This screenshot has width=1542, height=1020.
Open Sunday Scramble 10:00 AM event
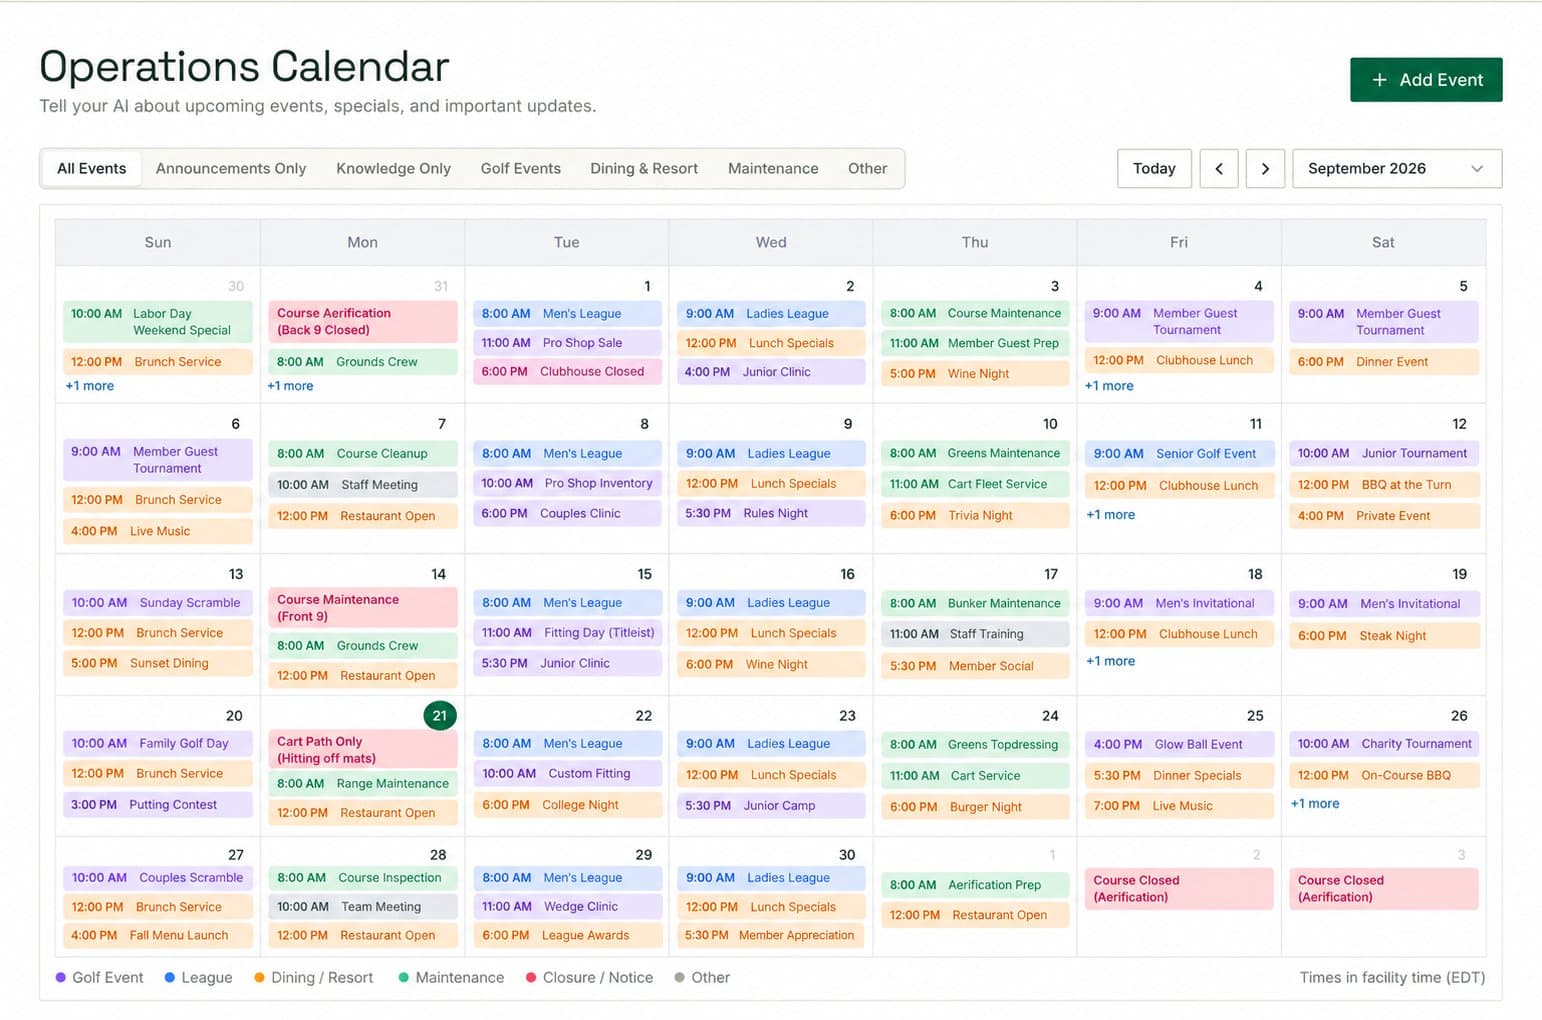pos(158,603)
